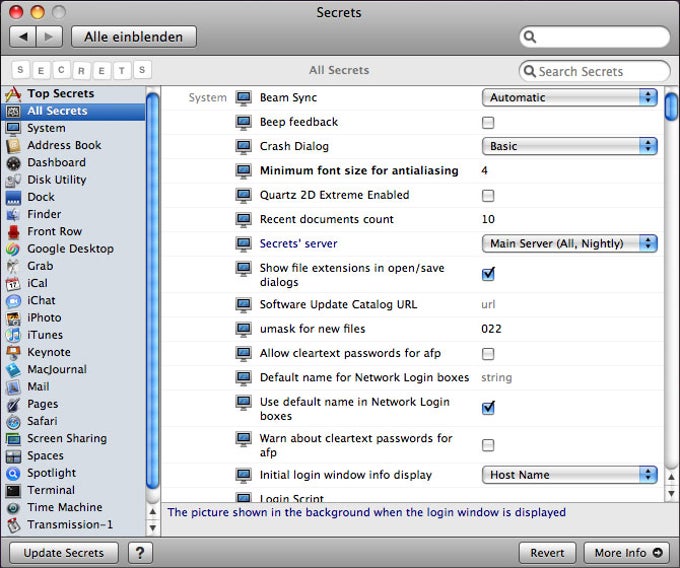Click the Finder face icon
Viewport: 680px width, 568px height.
pyautogui.click(x=13, y=215)
